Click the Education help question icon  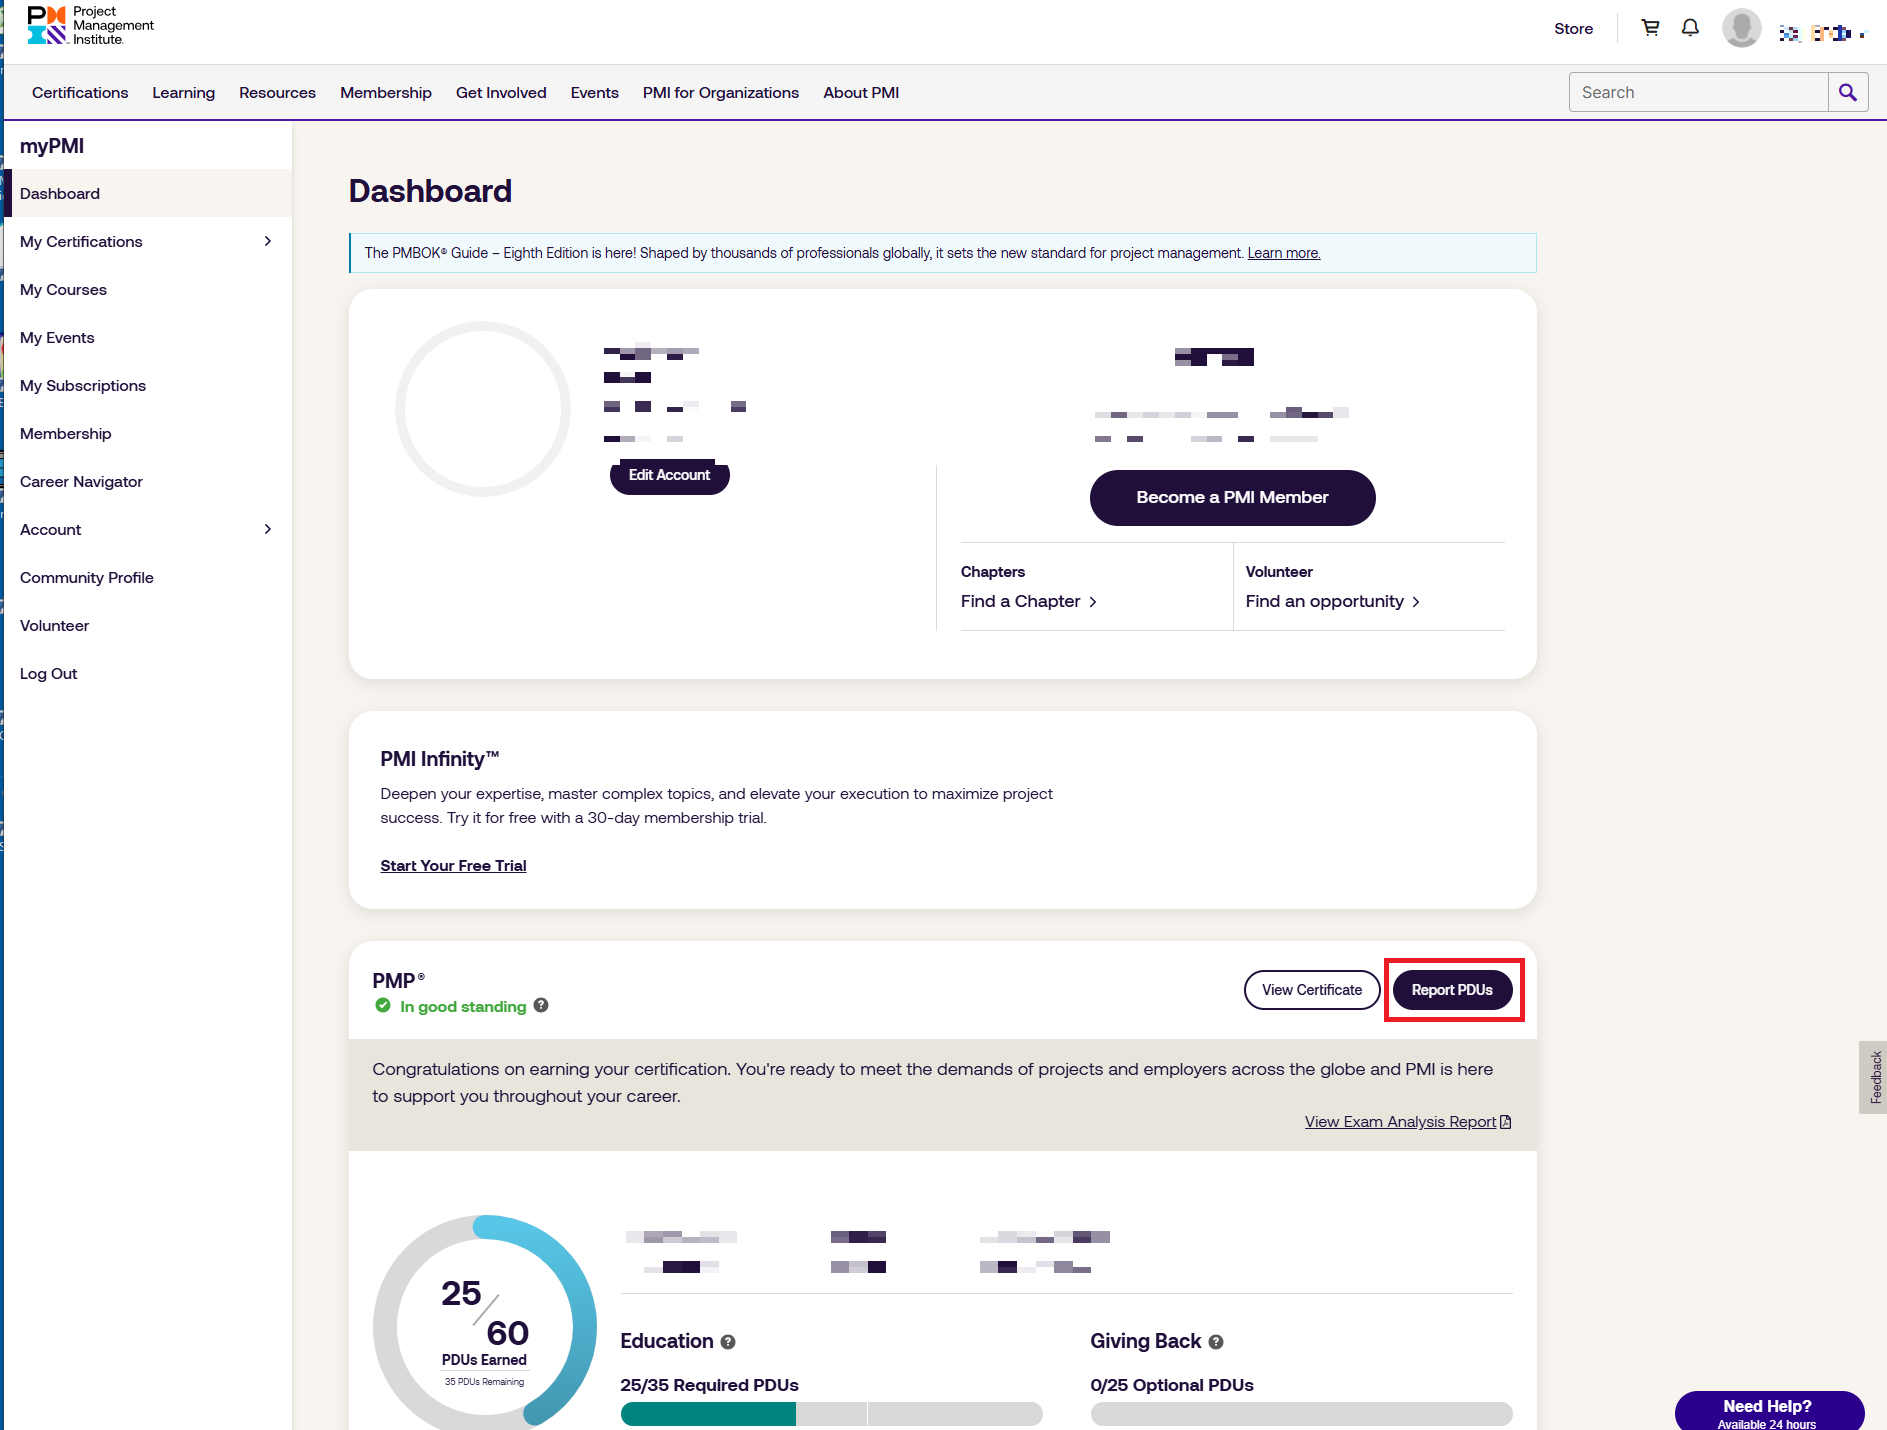pos(728,1342)
